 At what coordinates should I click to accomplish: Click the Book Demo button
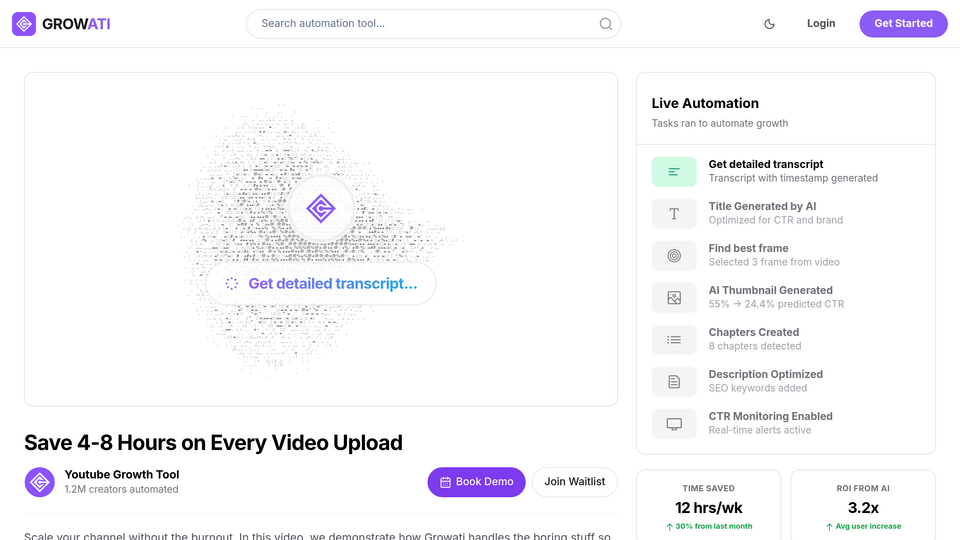(x=476, y=482)
